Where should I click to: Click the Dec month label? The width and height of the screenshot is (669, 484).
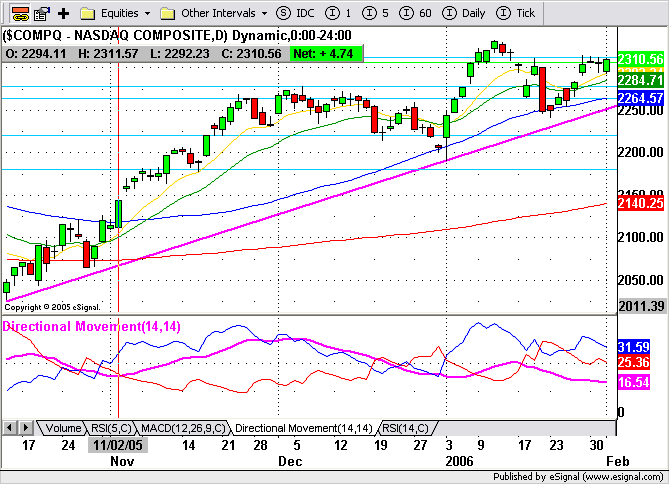coord(290,461)
